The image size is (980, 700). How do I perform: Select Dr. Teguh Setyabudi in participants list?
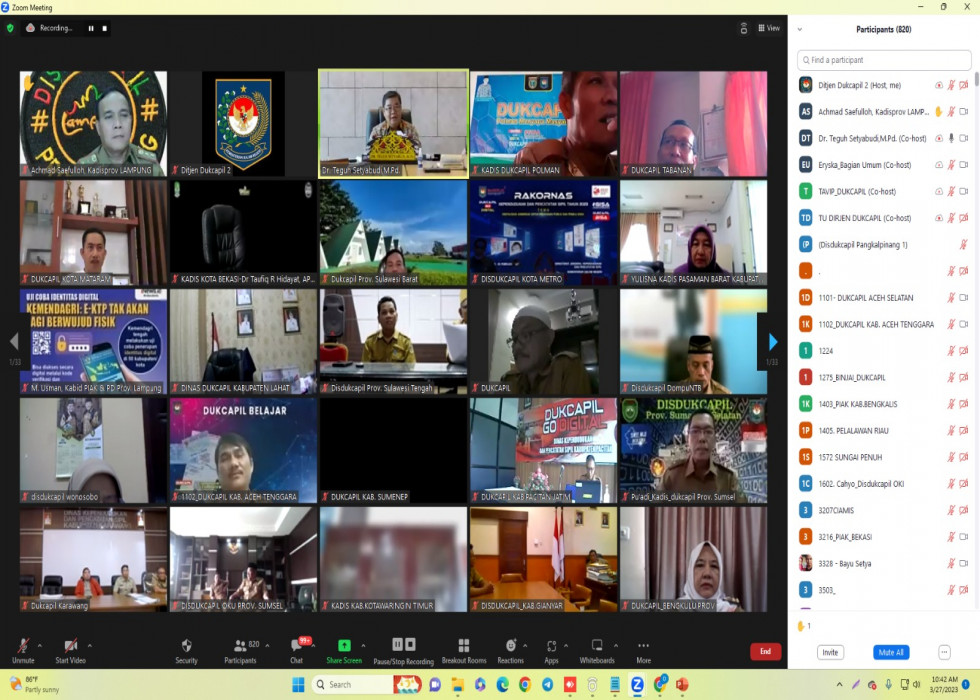pyautogui.click(x=871, y=138)
